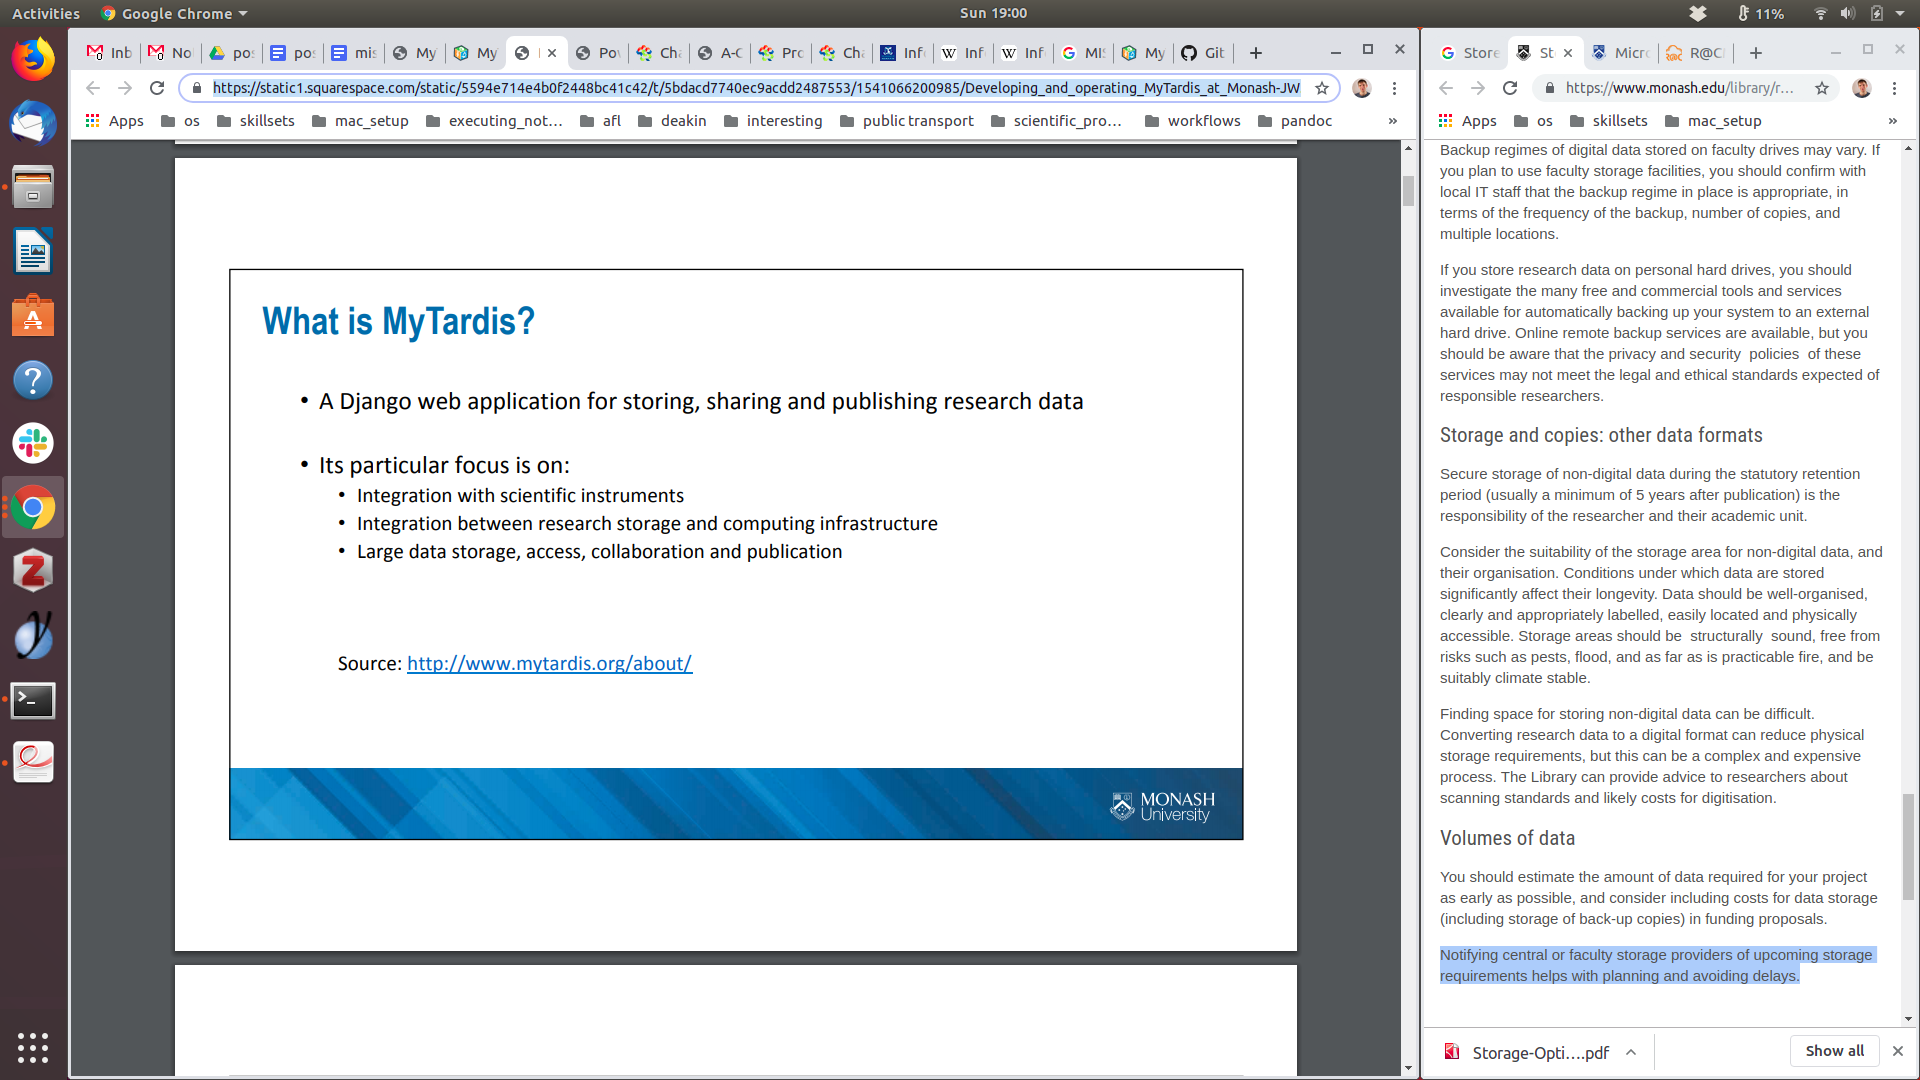Open Storage-Opti pdf download options chevron
The width and height of the screenshot is (1920, 1080).
pos(1631,1052)
